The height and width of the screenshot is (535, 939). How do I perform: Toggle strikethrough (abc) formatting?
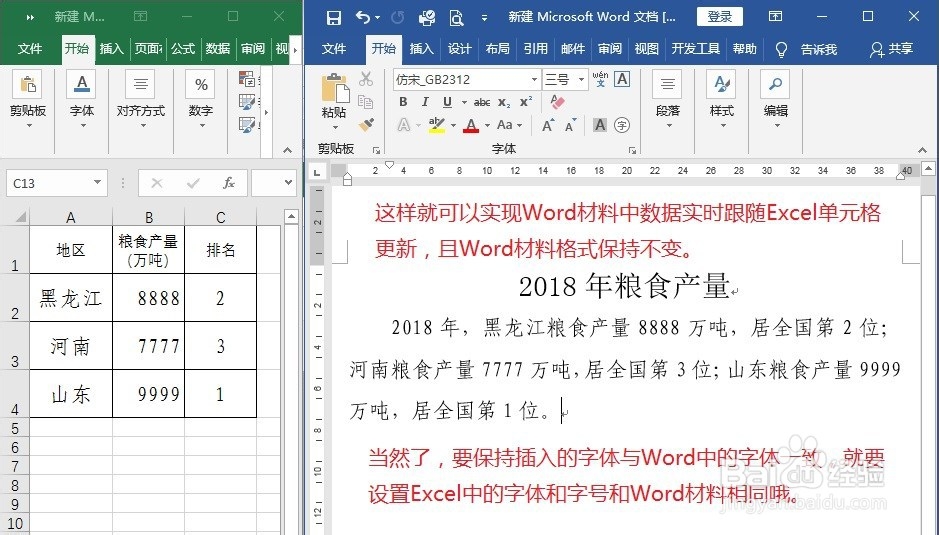coord(481,102)
